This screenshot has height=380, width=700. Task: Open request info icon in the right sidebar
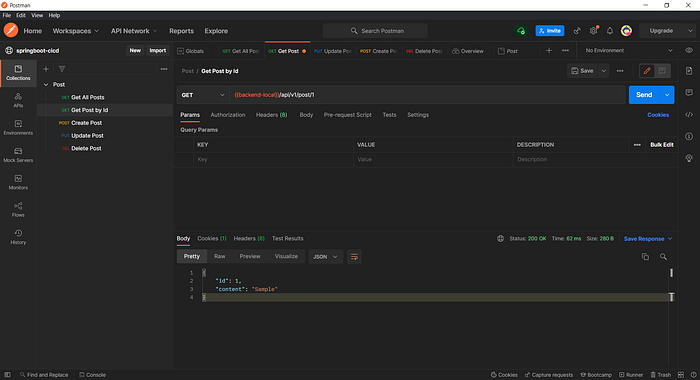(689, 137)
